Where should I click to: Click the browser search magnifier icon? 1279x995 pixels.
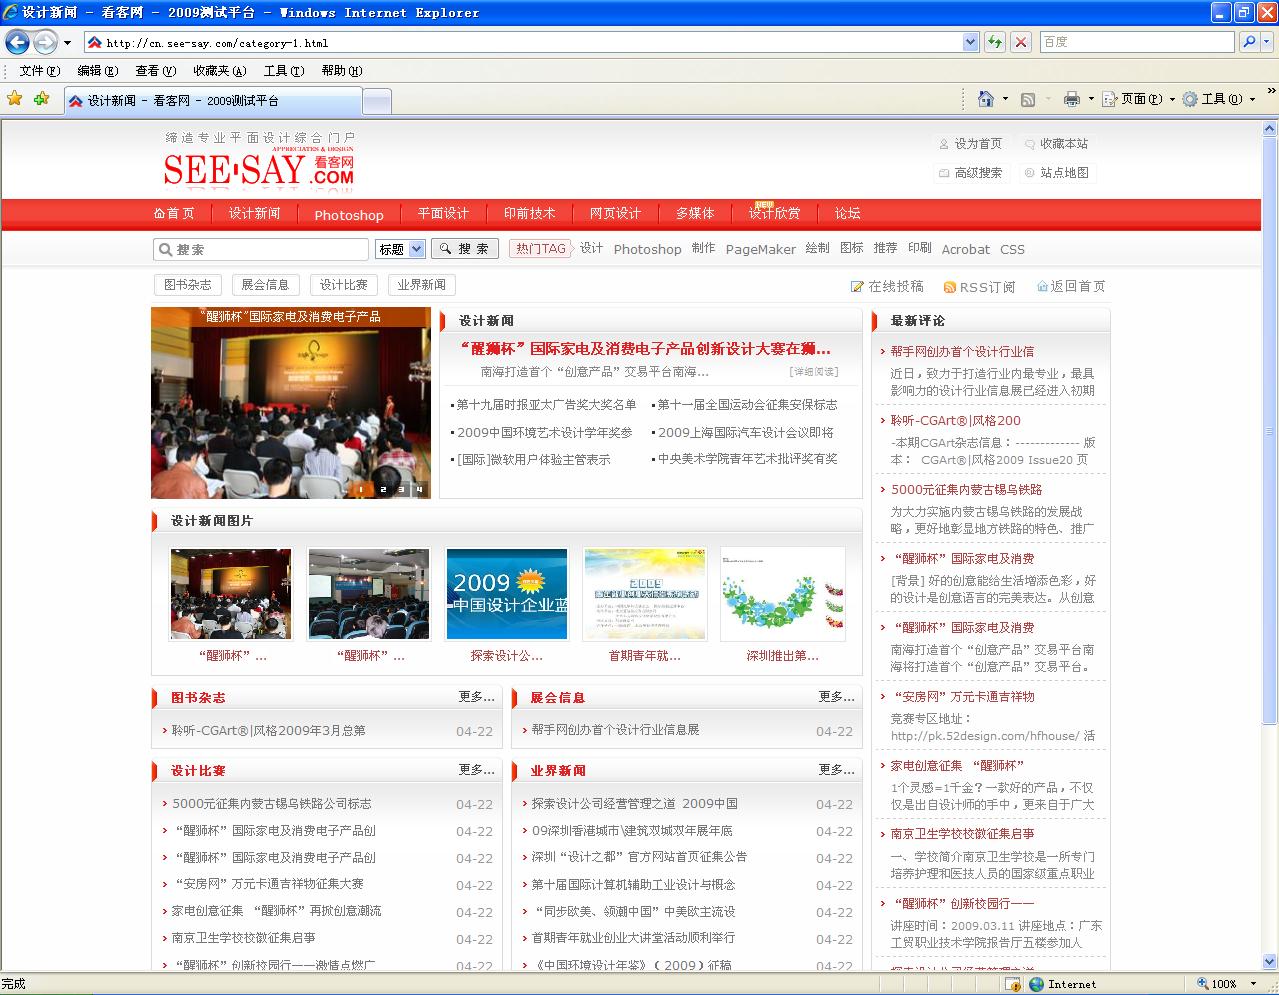[1249, 42]
